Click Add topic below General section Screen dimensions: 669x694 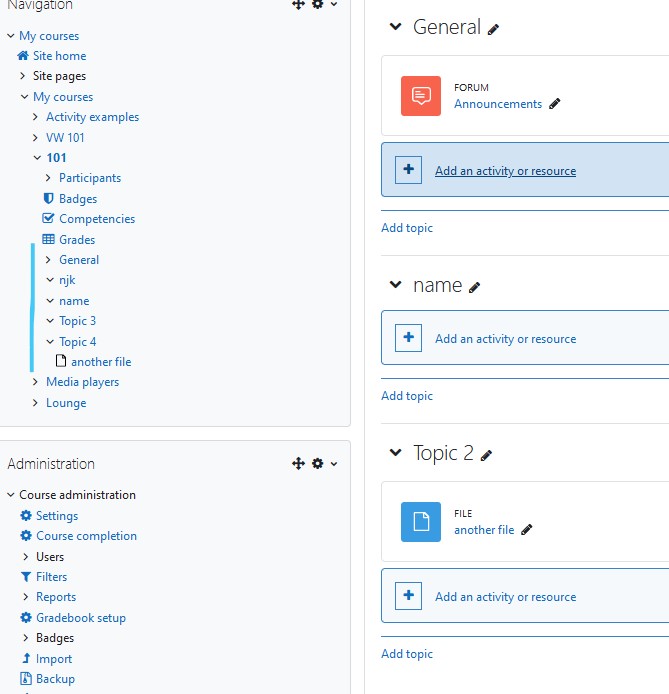(x=407, y=227)
